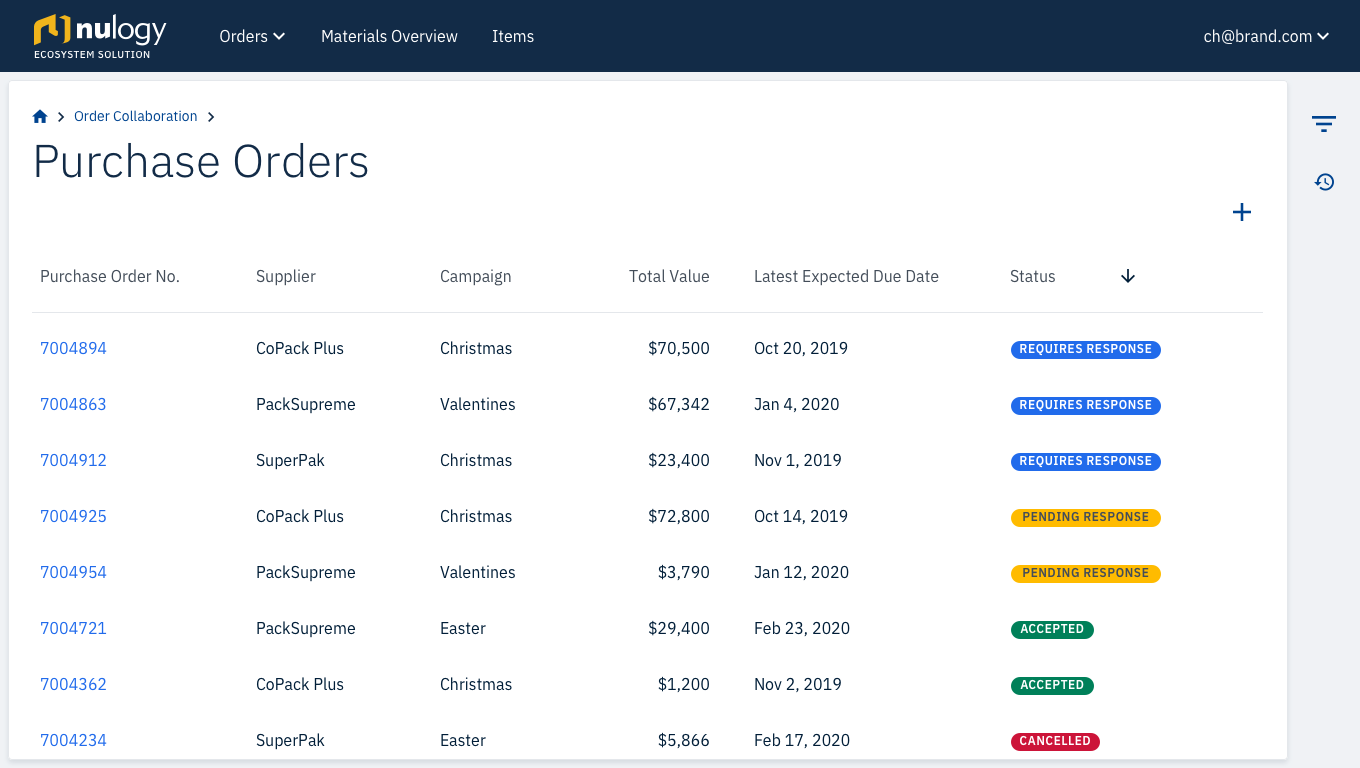Viewport: 1360px width, 768px height.
Task: Click Valentines campaign in row 7004954
Action: coord(478,572)
